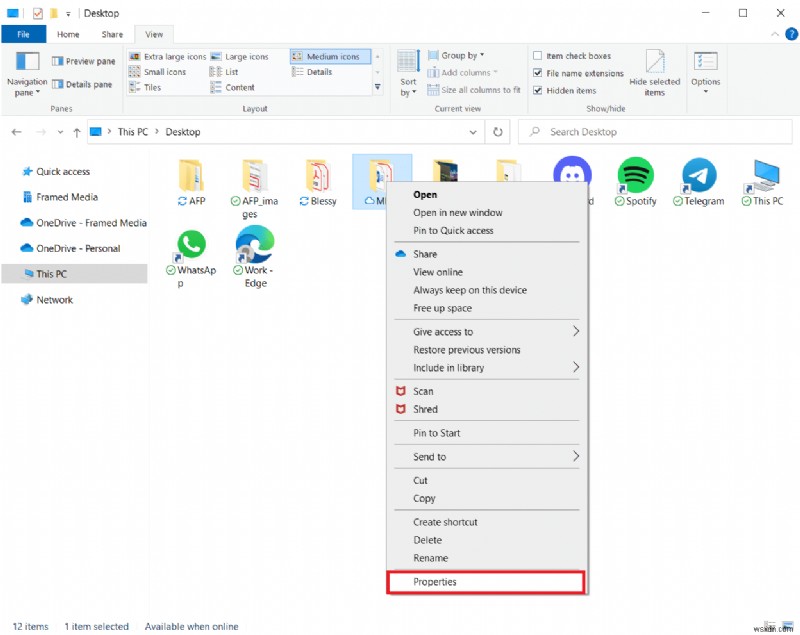Image resolution: width=800 pixels, height=635 pixels.
Task: Select the WhatsApp shortcut
Action: [x=191, y=258]
